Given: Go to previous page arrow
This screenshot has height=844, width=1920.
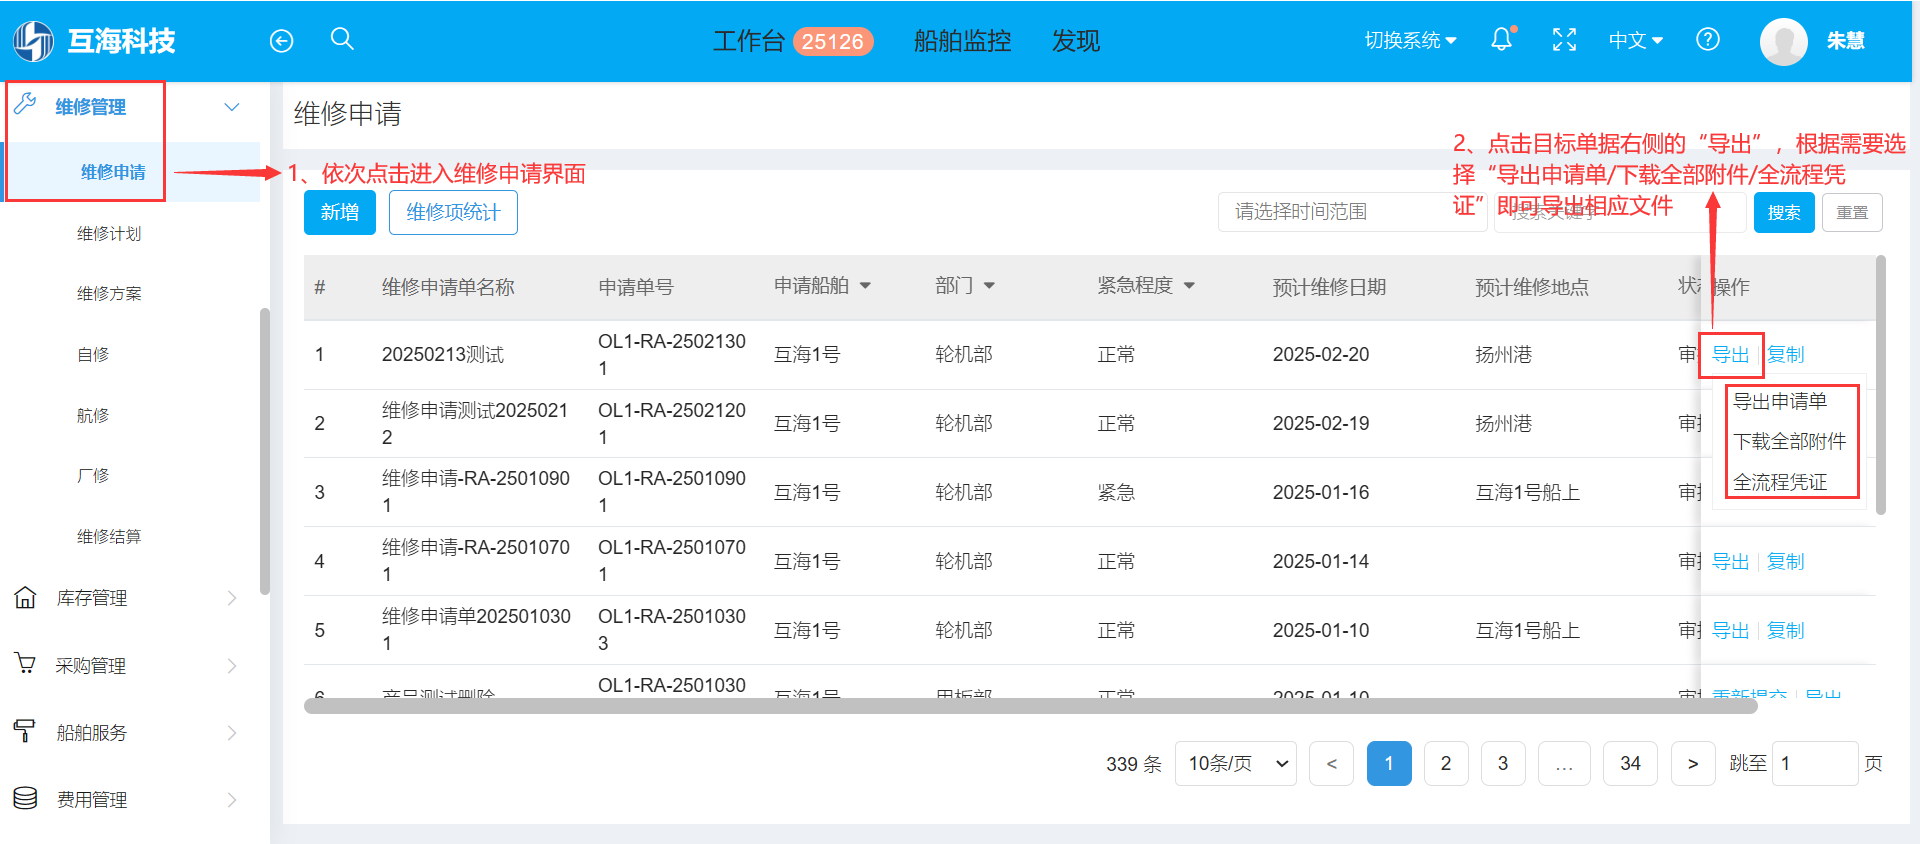Looking at the screenshot, I should [1331, 764].
